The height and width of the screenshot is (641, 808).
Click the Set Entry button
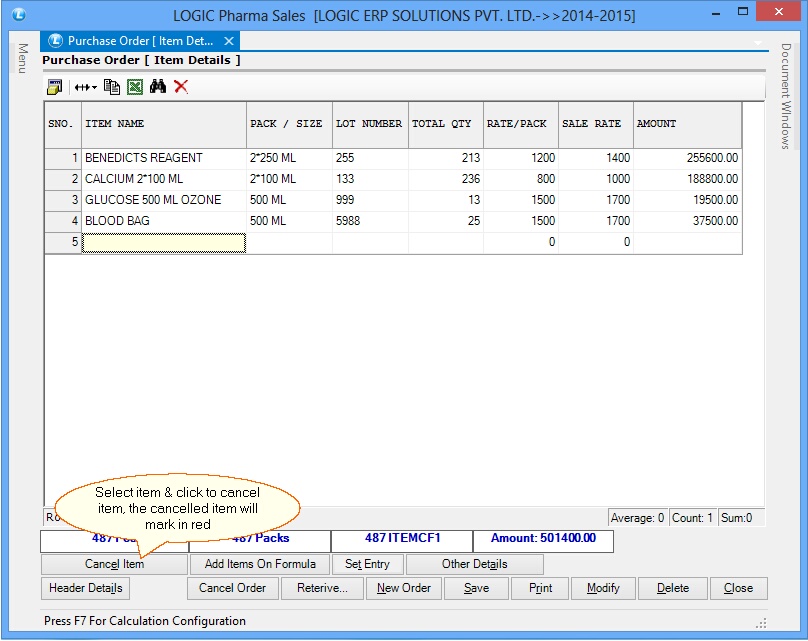(x=367, y=564)
